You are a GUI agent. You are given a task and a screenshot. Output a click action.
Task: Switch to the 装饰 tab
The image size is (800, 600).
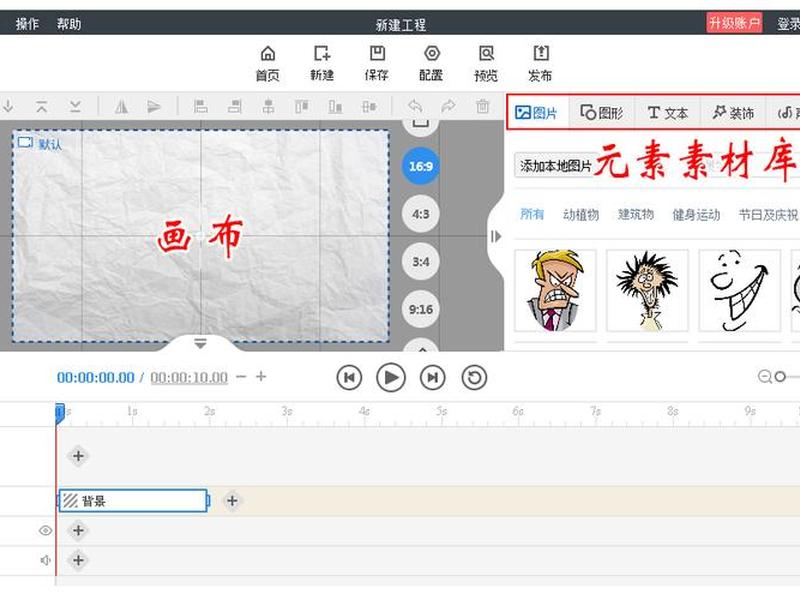point(733,112)
